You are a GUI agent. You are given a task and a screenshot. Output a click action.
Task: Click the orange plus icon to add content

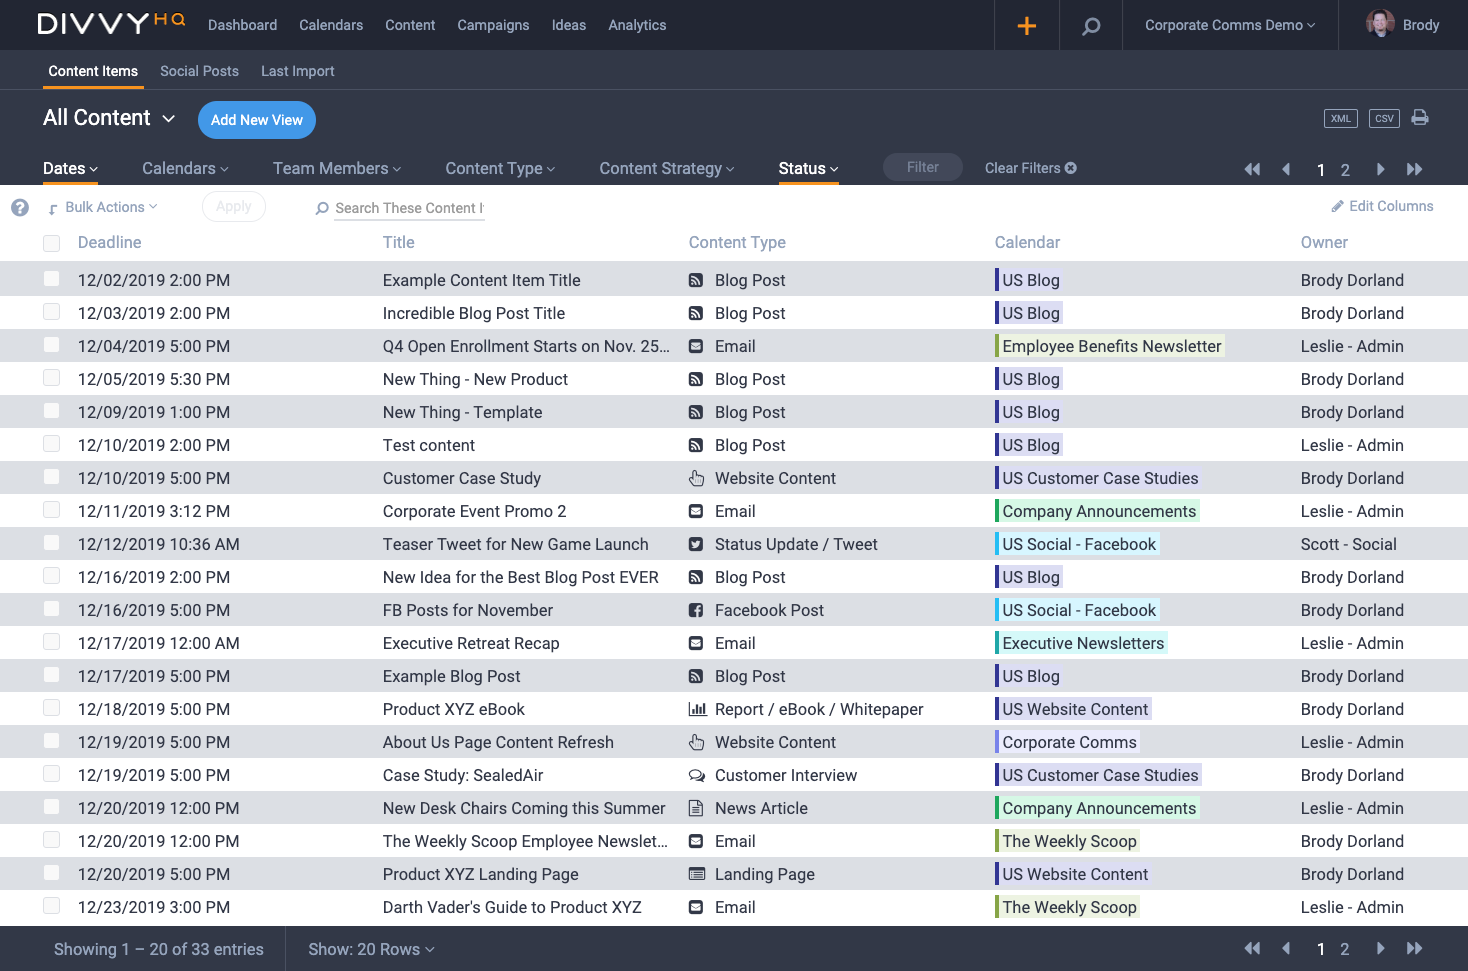[1026, 25]
